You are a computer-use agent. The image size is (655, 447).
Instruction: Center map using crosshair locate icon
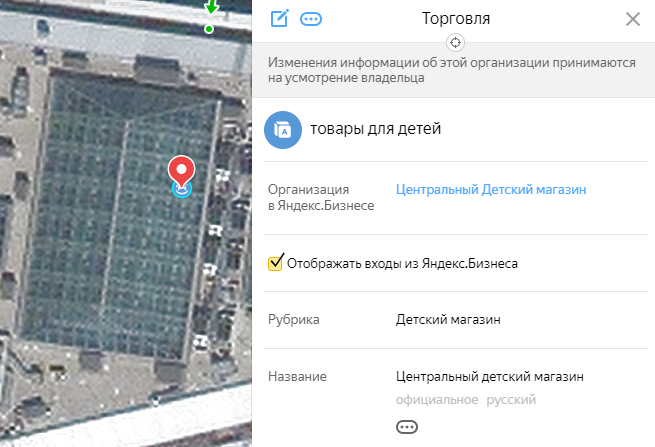(x=455, y=43)
